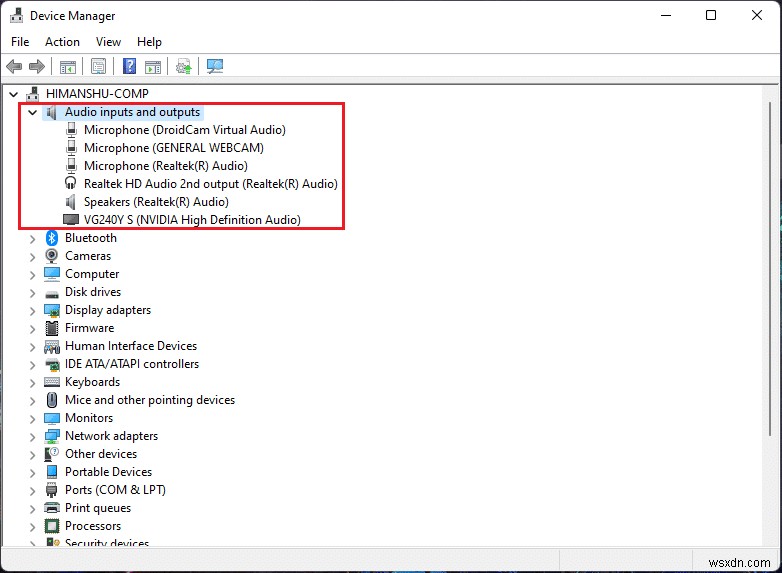Select the HIMANSHU-COMP computer name
This screenshot has height=573, width=782.
coord(97,94)
